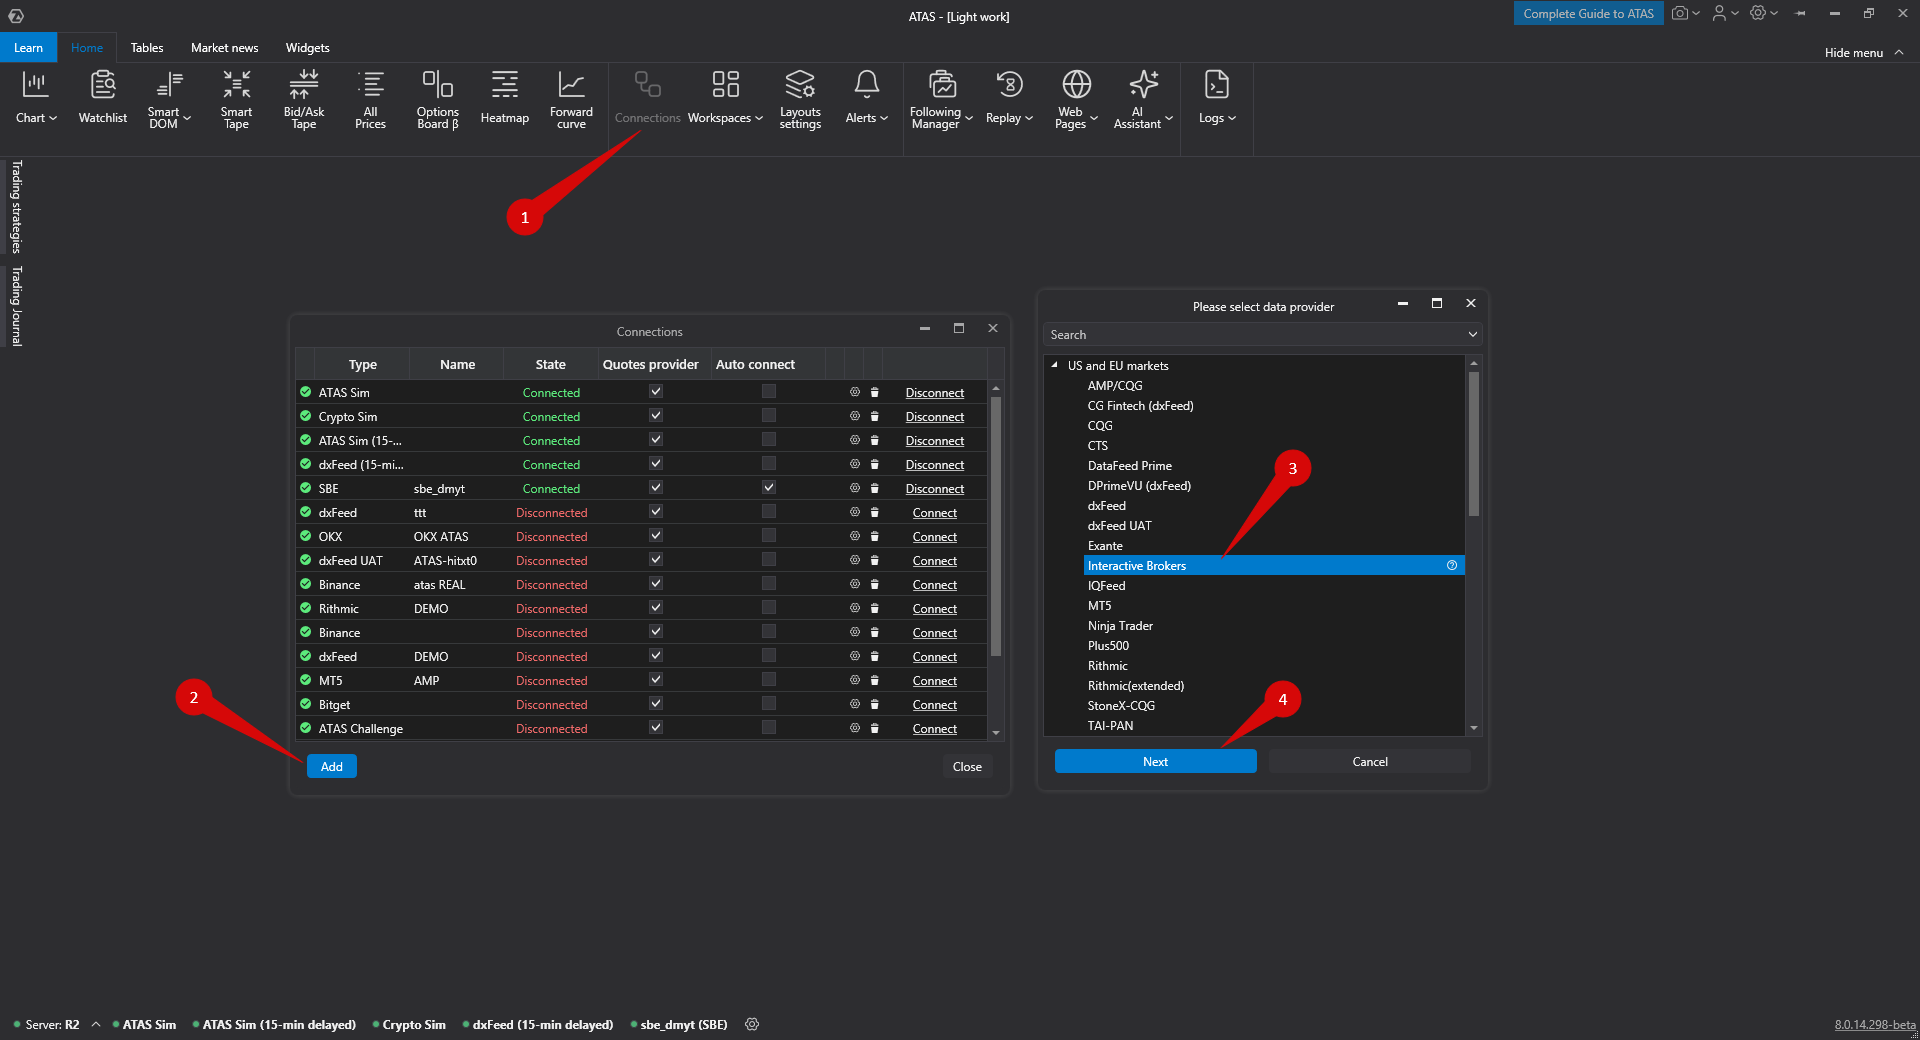Select the Home tab
The image size is (1920, 1040).
(x=87, y=48)
